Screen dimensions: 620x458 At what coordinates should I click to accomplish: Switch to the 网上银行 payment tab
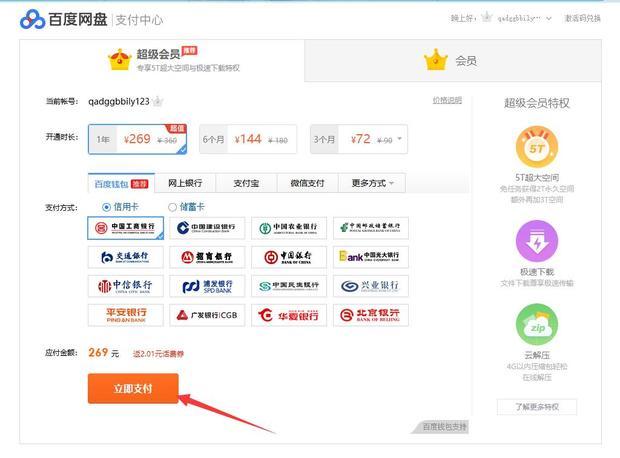click(x=185, y=183)
